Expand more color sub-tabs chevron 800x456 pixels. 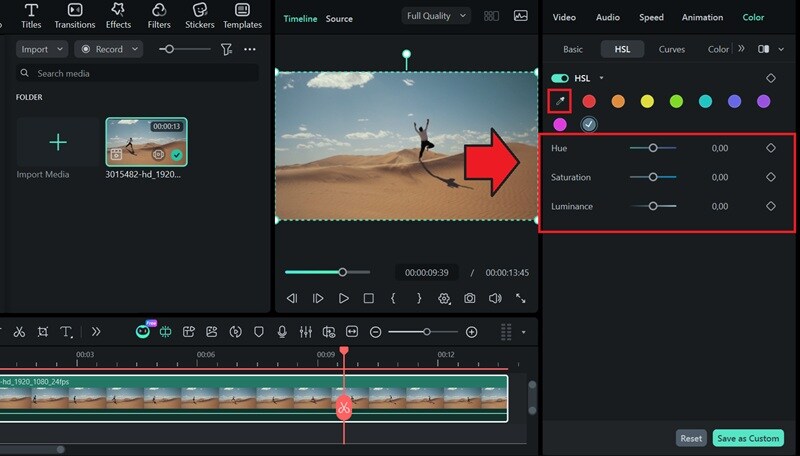(x=741, y=48)
